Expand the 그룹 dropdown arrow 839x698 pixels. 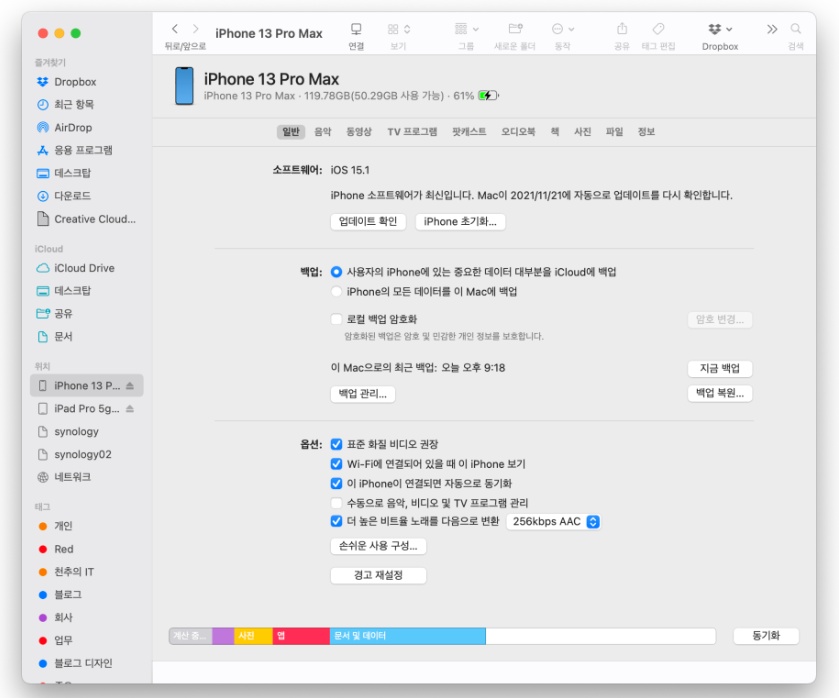coord(476,29)
